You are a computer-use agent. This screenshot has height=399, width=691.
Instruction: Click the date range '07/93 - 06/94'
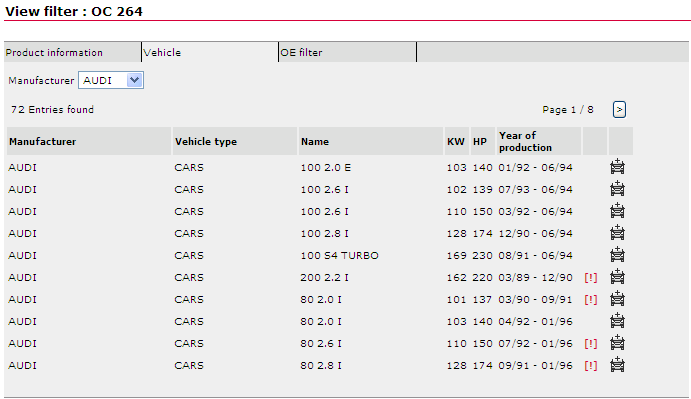click(x=535, y=190)
